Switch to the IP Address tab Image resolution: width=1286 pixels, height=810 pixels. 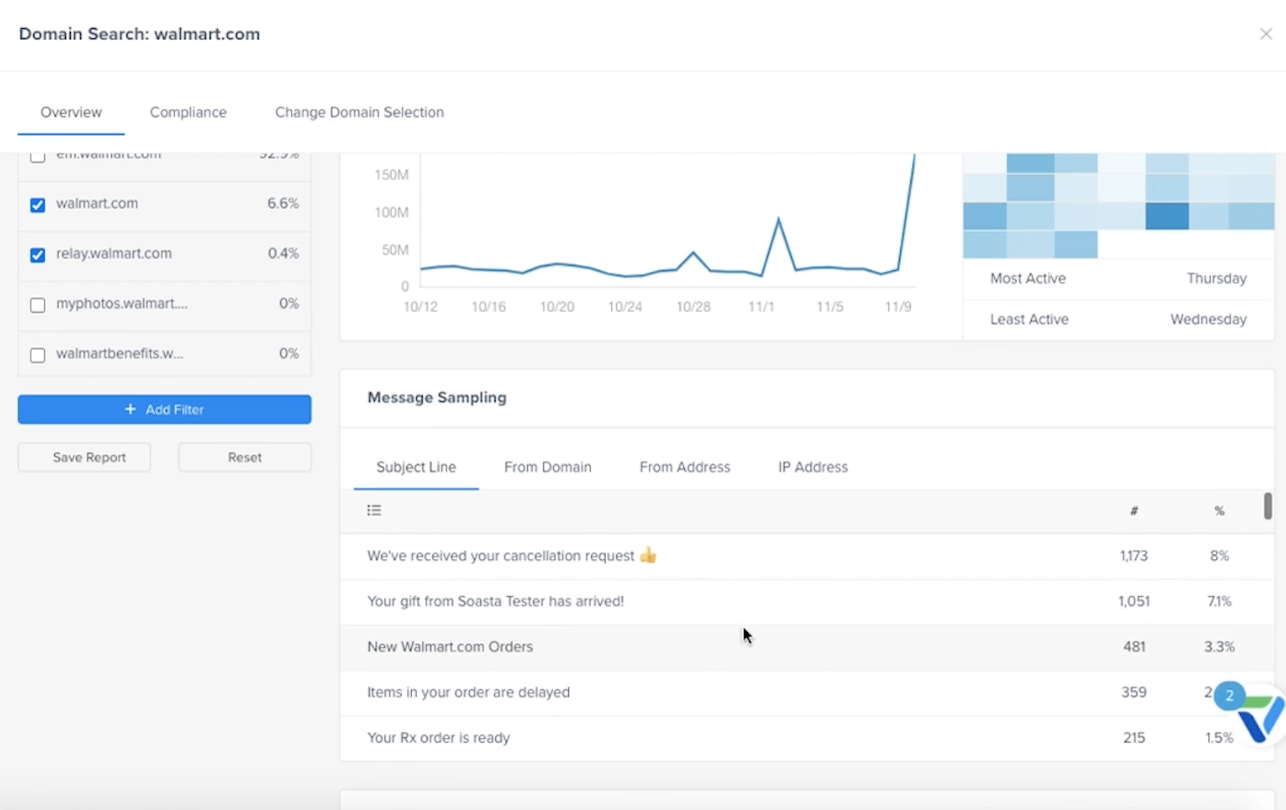click(813, 467)
